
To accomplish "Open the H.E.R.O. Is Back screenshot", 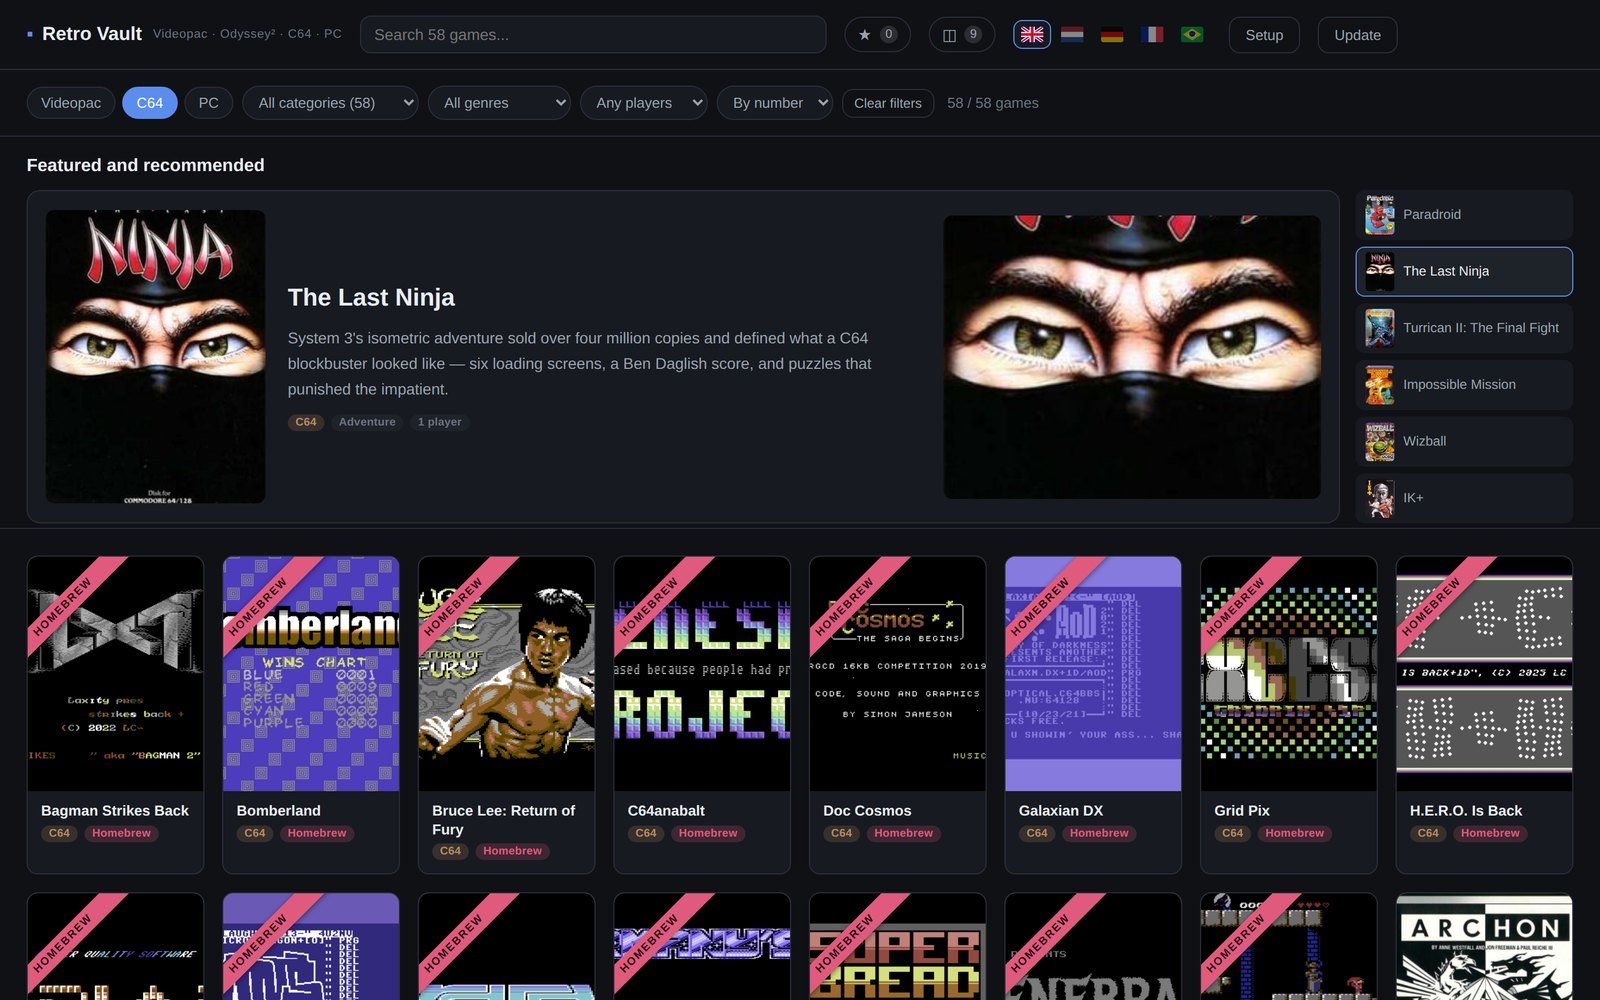I will (1484, 674).
